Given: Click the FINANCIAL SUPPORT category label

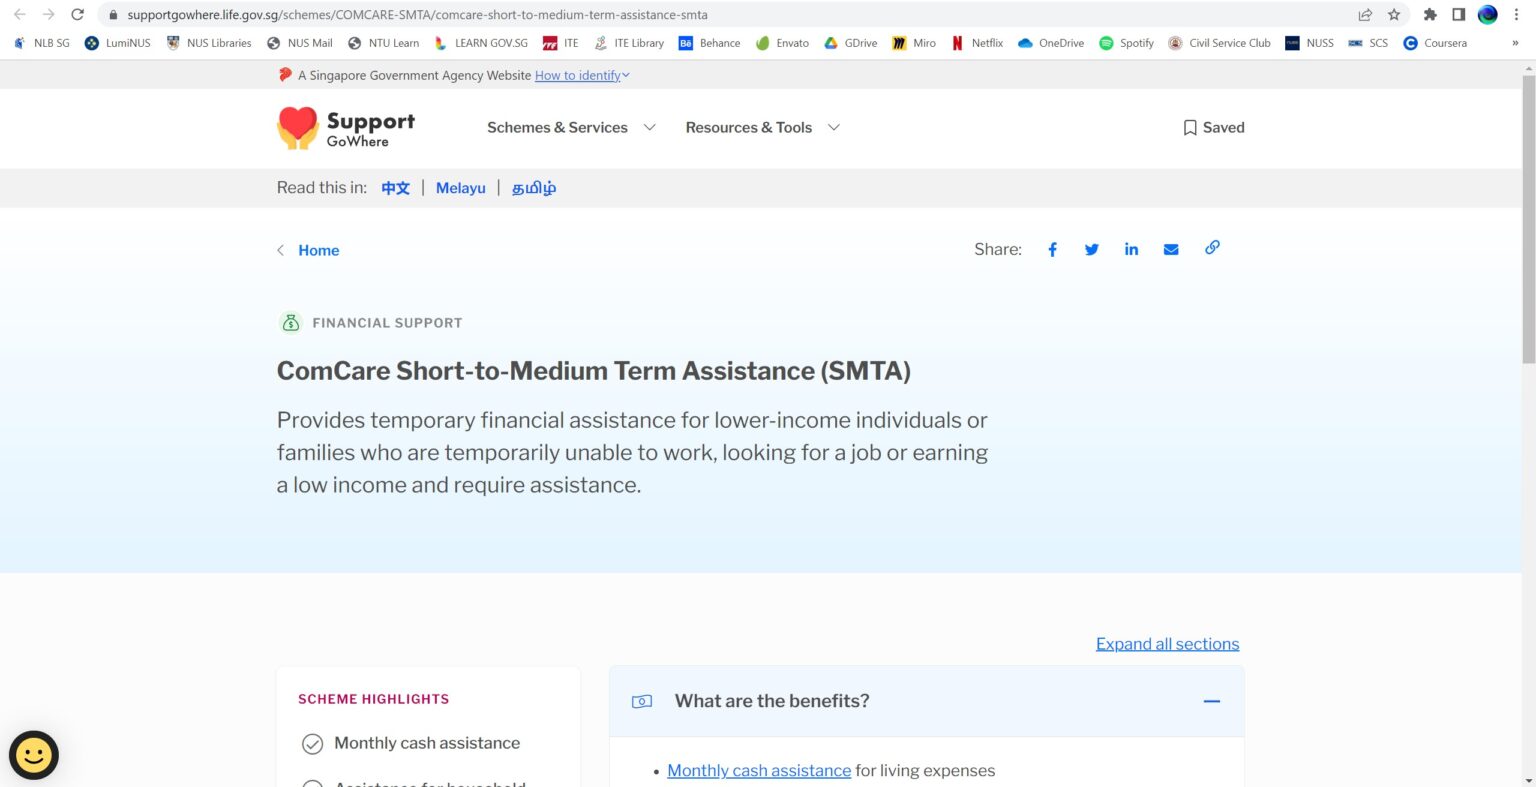Looking at the screenshot, I should [x=387, y=323].
